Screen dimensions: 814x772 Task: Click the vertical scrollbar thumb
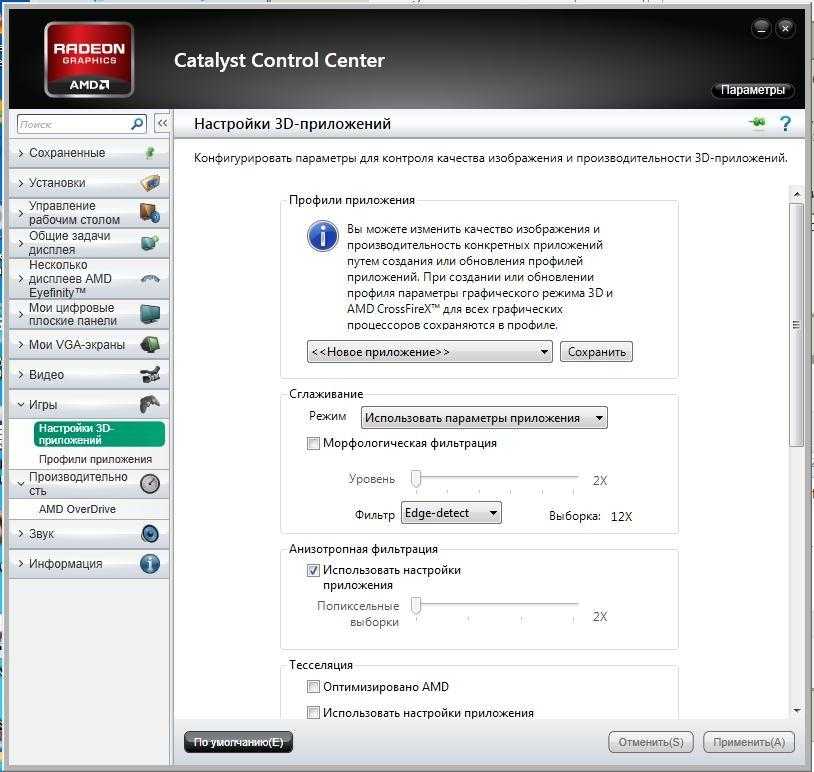(796, 324)
